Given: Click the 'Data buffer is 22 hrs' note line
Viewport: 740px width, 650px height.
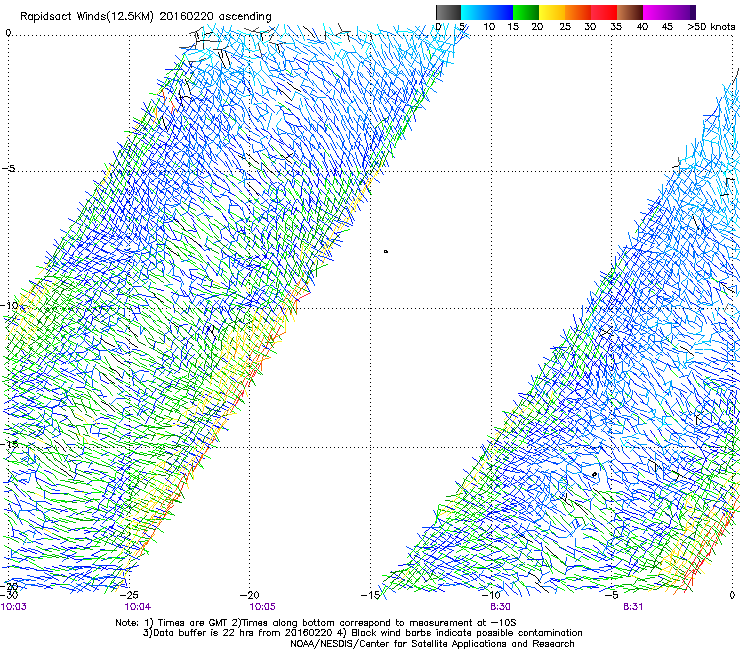Looking at the screenshot, I should pyautogui.click(x=362, y=633).
